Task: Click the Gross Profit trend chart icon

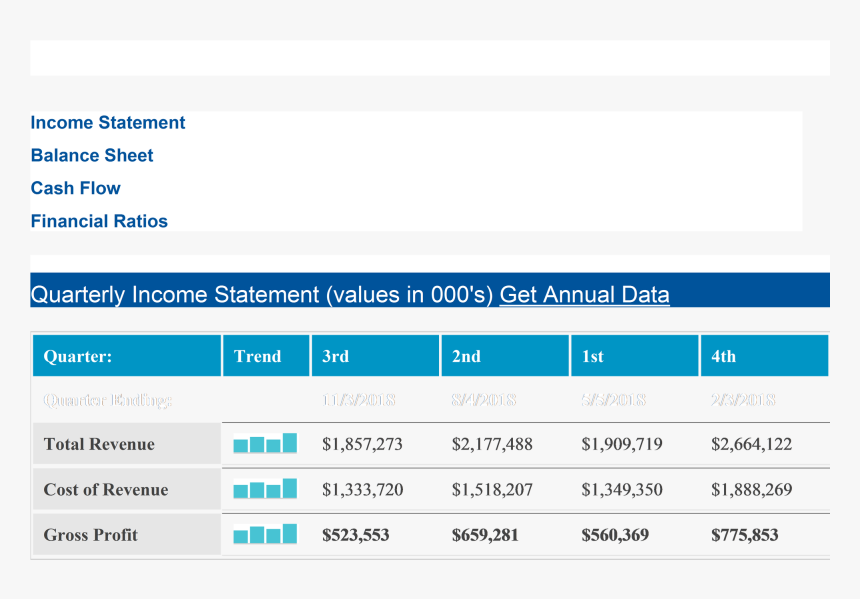Action: [265, 534]
